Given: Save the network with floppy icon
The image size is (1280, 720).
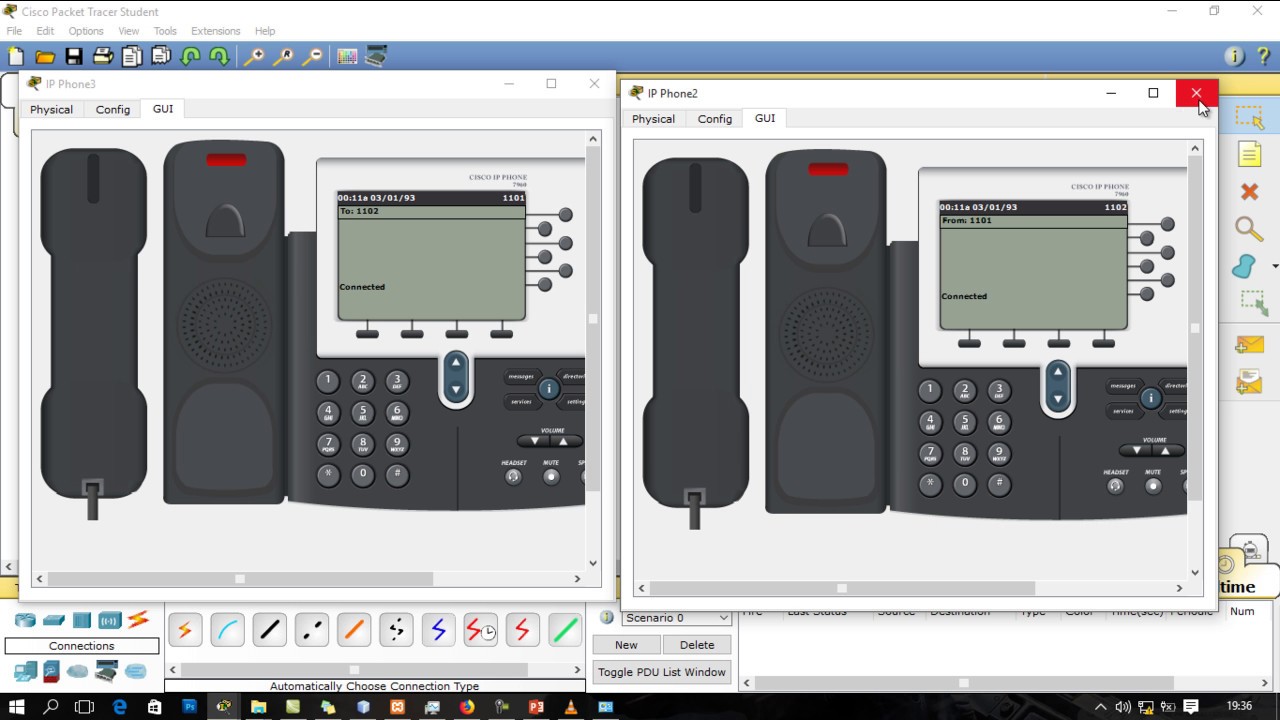Looking at the screenshot, I should coord(74,57).
